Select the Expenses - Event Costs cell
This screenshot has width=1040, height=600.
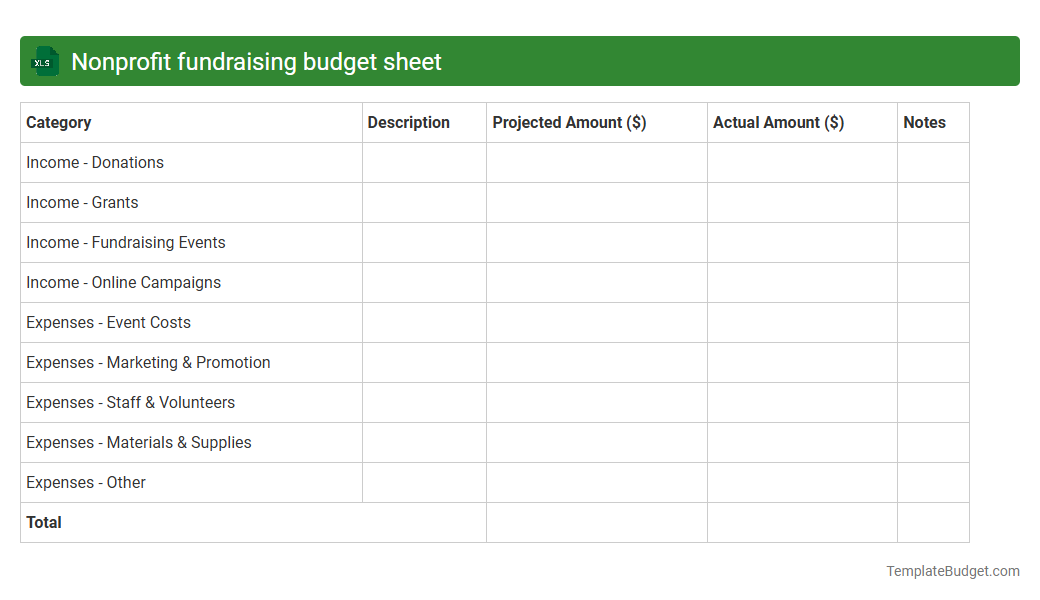point(108,322)
